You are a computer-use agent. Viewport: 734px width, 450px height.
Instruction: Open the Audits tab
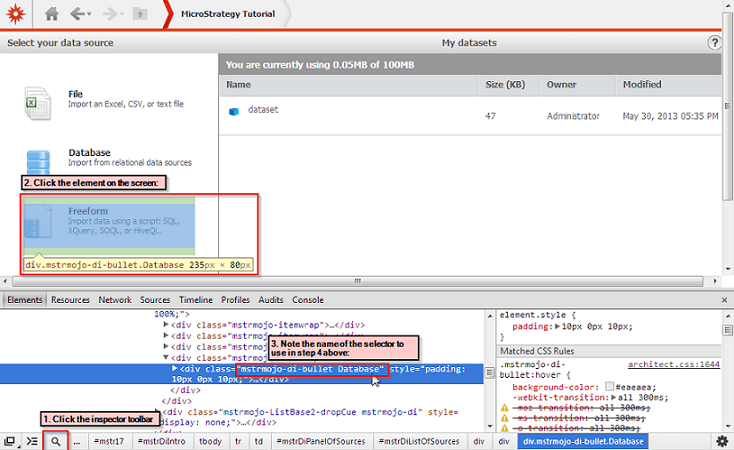coord(271,300)
